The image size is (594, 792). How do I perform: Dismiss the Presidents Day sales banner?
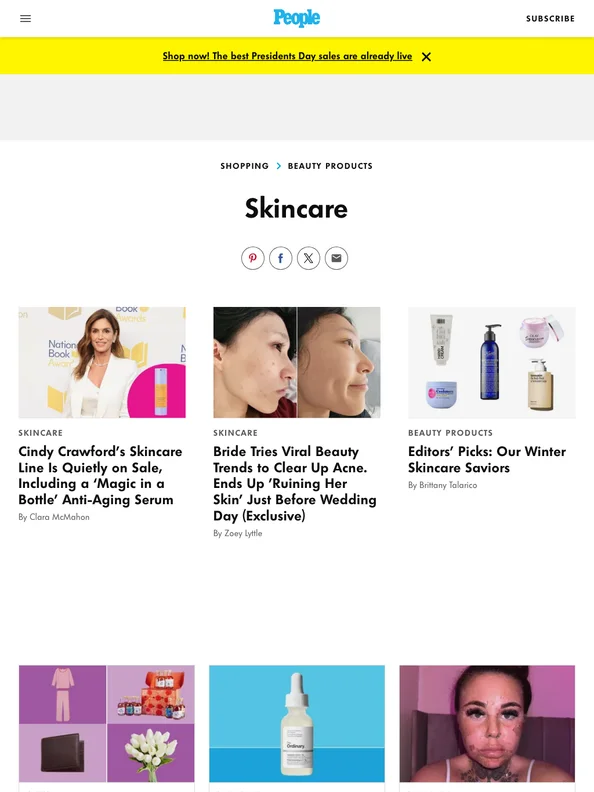coord(426,57)
